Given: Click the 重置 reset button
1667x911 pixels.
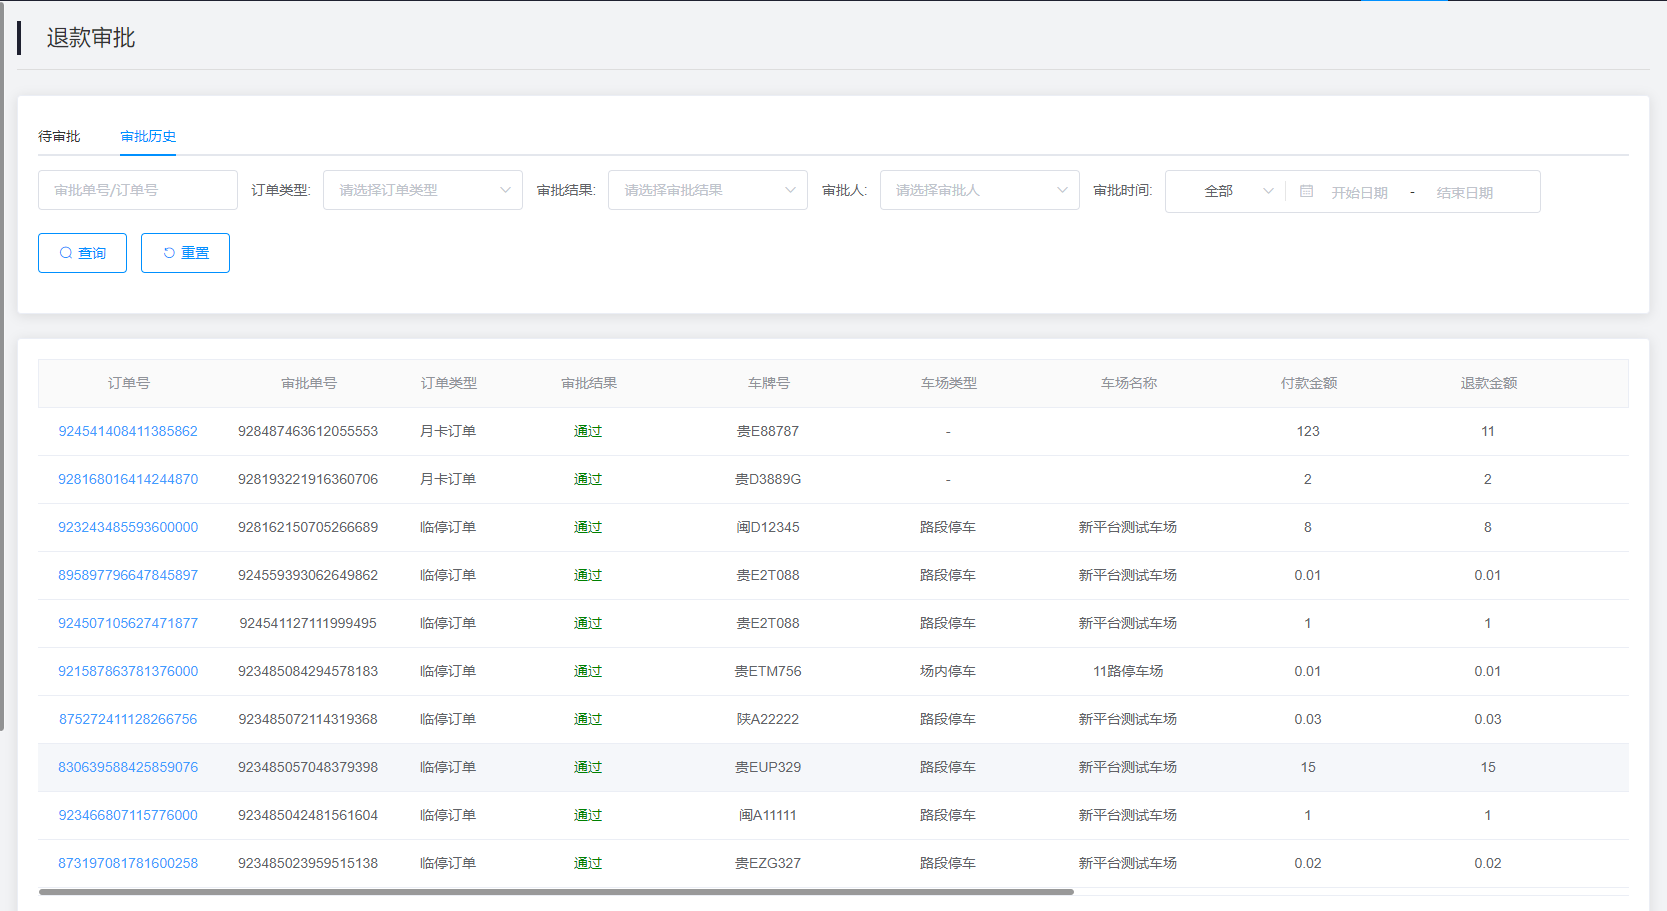Looking at the screenshot, I should [x=185, y=253].
